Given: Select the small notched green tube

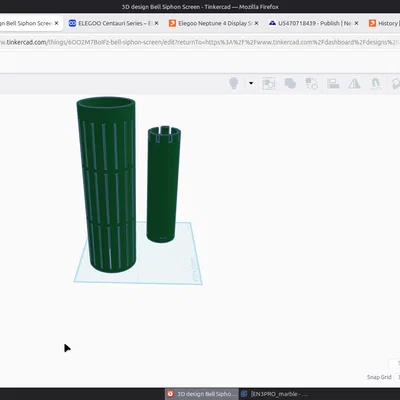Looking at the screenshot, I should click(163, 184).
